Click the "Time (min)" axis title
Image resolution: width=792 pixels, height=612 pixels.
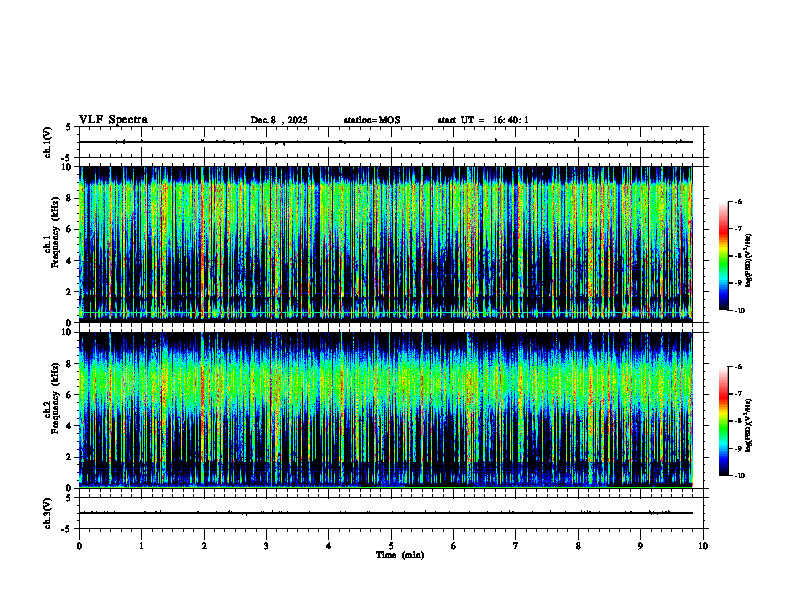click(400, 555)
